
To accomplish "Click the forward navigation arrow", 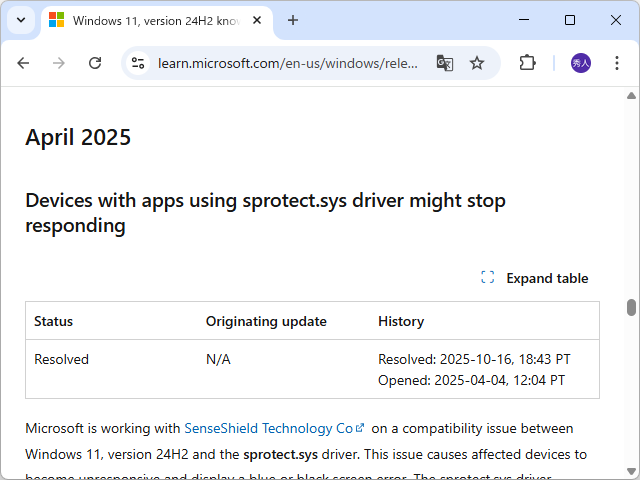I will [x=59, y=63].
